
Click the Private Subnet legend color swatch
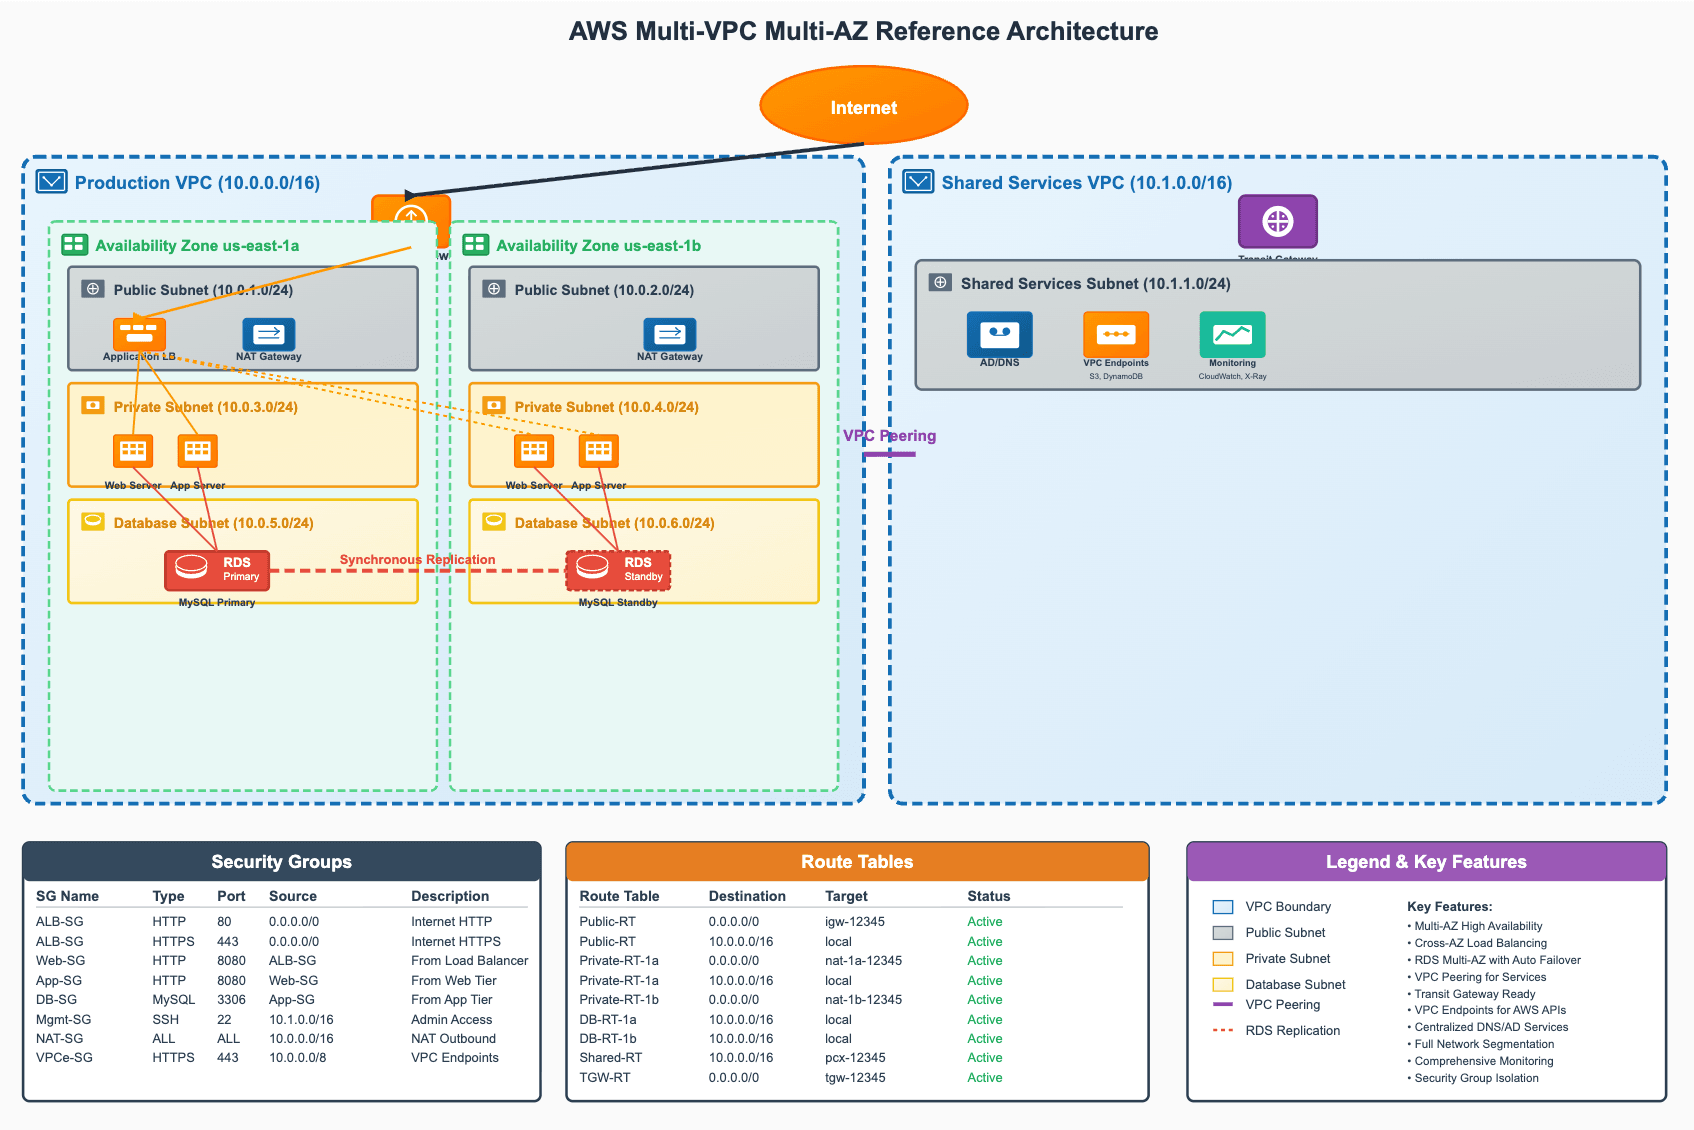click(1222, 959)
